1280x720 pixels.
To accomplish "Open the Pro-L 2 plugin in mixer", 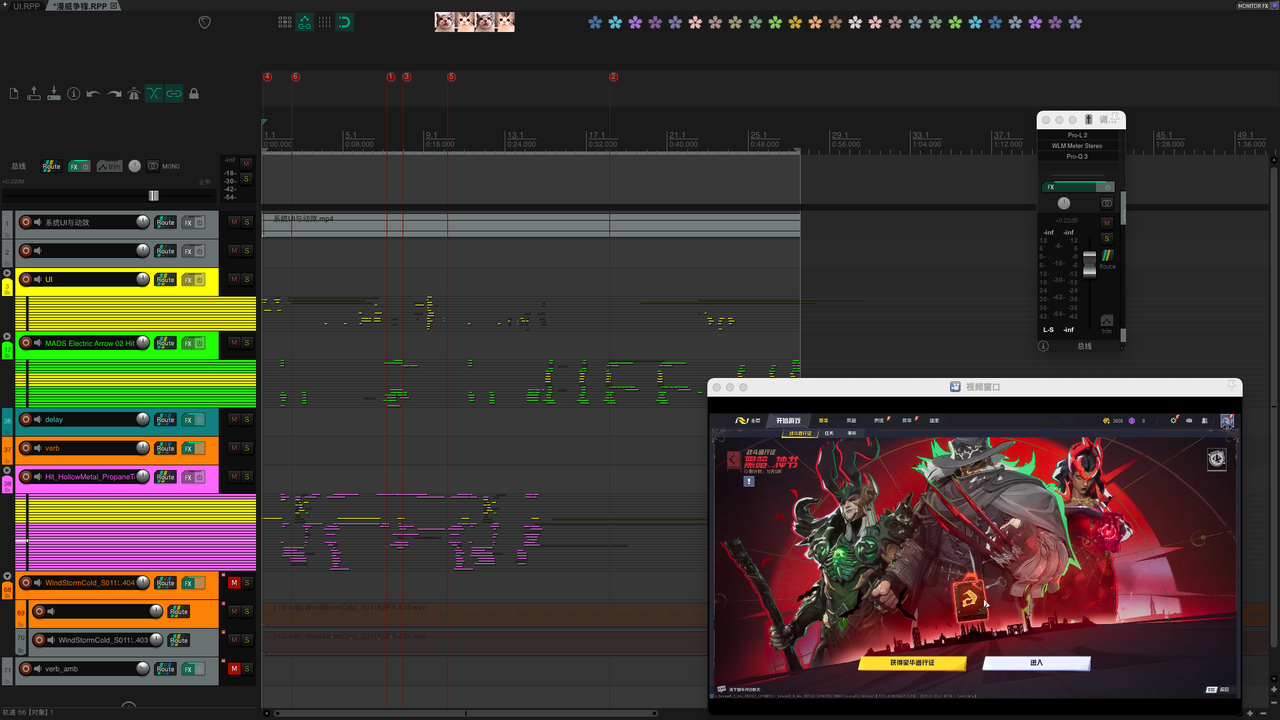I will pos(1077,135).
